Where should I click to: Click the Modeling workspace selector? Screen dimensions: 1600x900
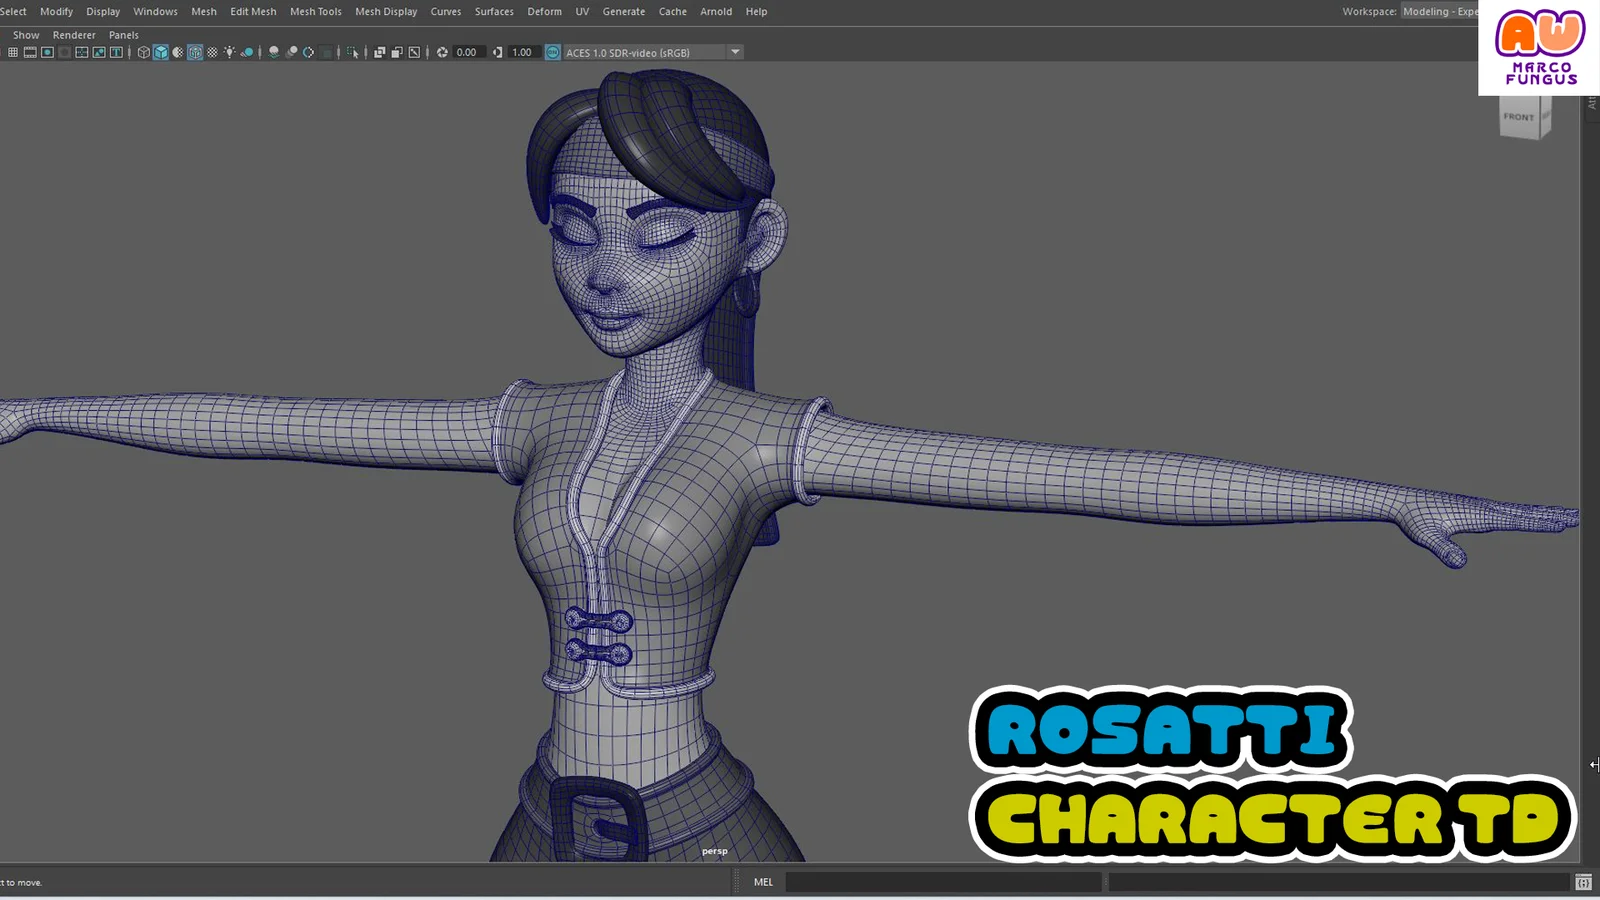point(1440,11)
